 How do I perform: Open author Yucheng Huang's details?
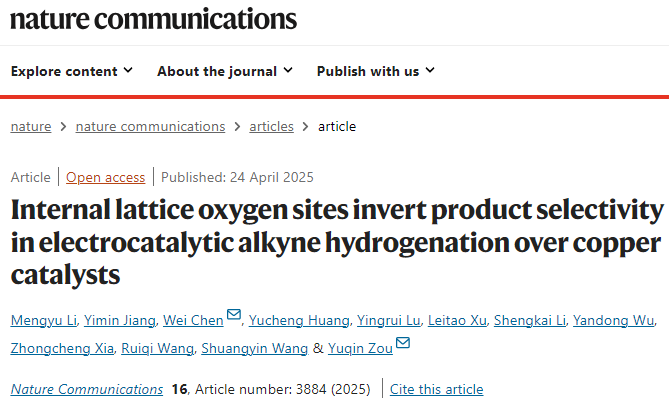[299, 320]
